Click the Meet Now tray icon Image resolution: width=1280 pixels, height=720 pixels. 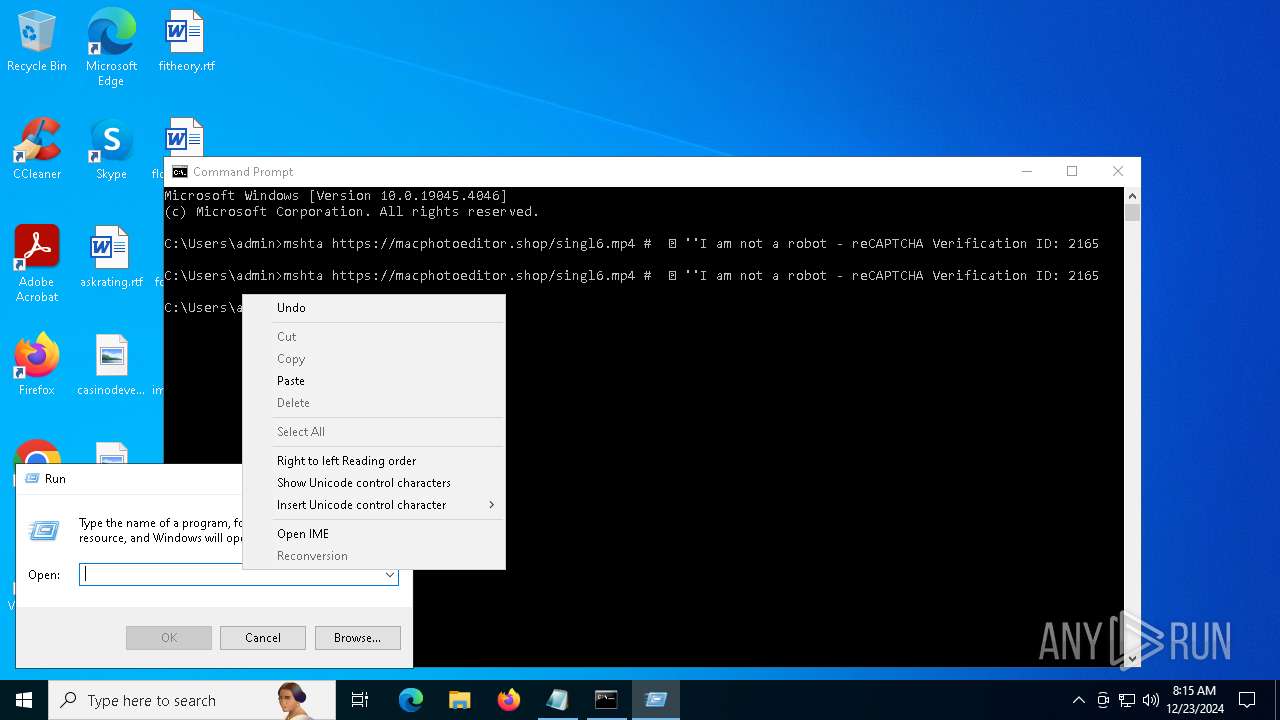pyautogui.click(x=1103, y=700)
